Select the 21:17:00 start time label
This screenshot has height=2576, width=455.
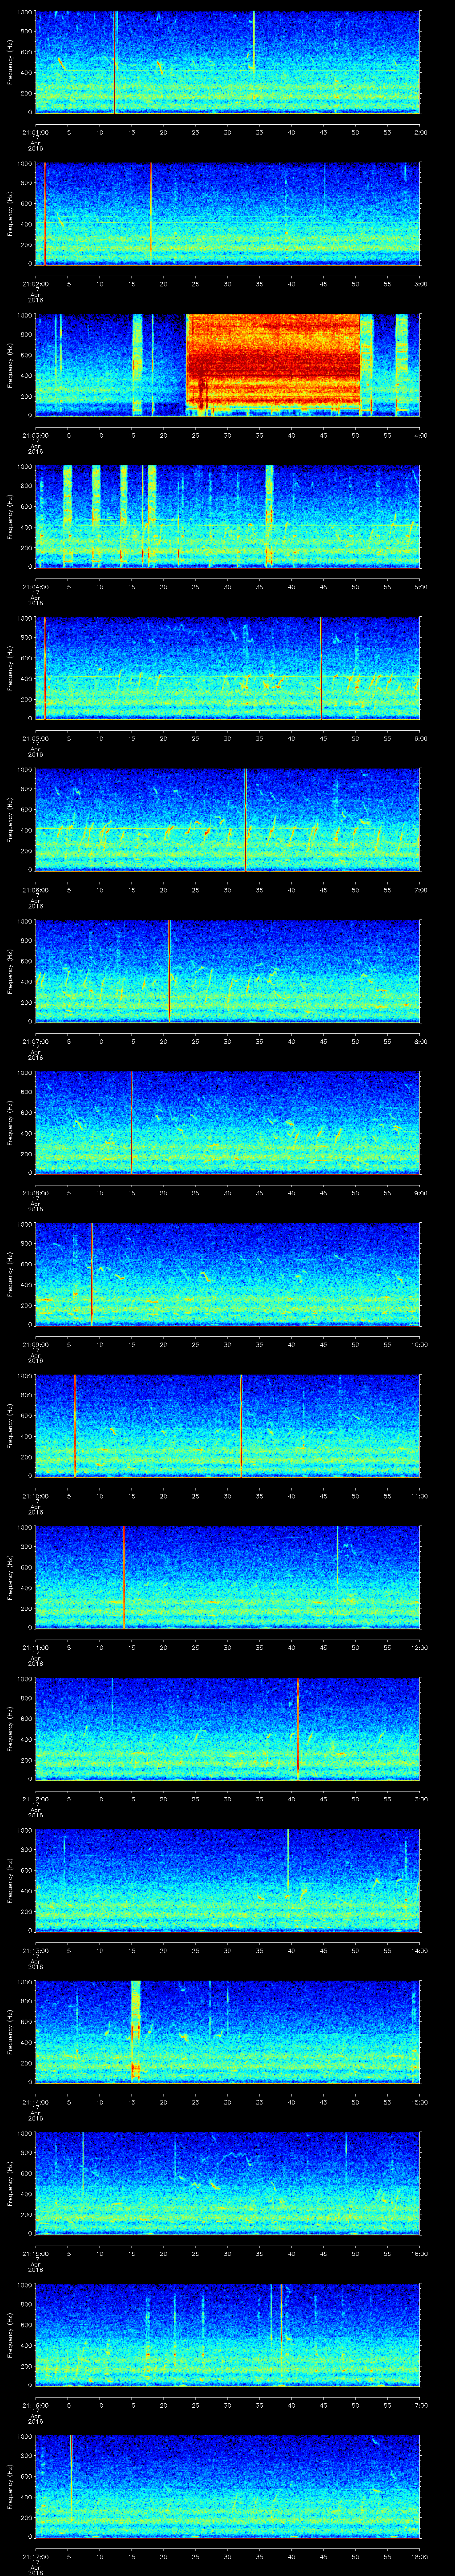point(35,2556)
